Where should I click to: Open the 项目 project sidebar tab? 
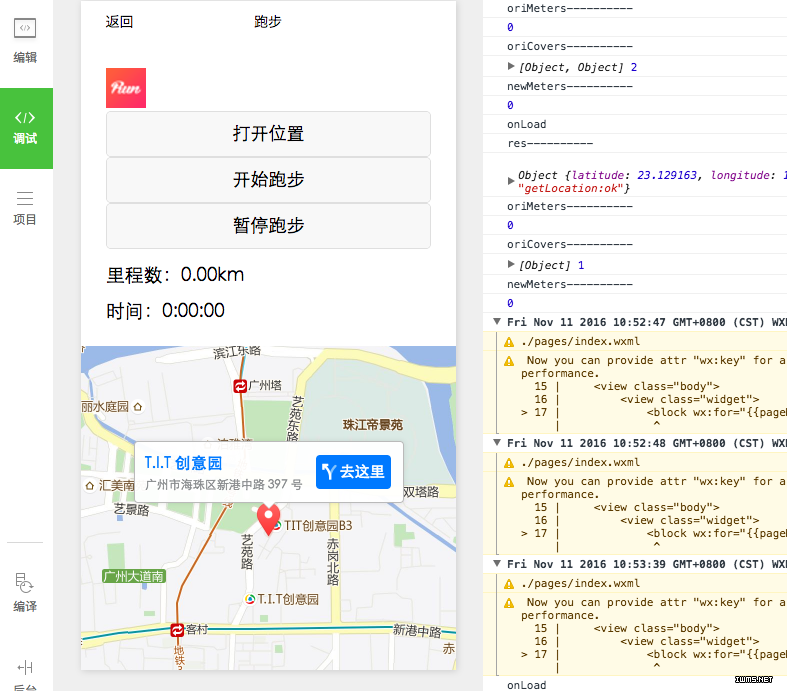tap(25, 208)
